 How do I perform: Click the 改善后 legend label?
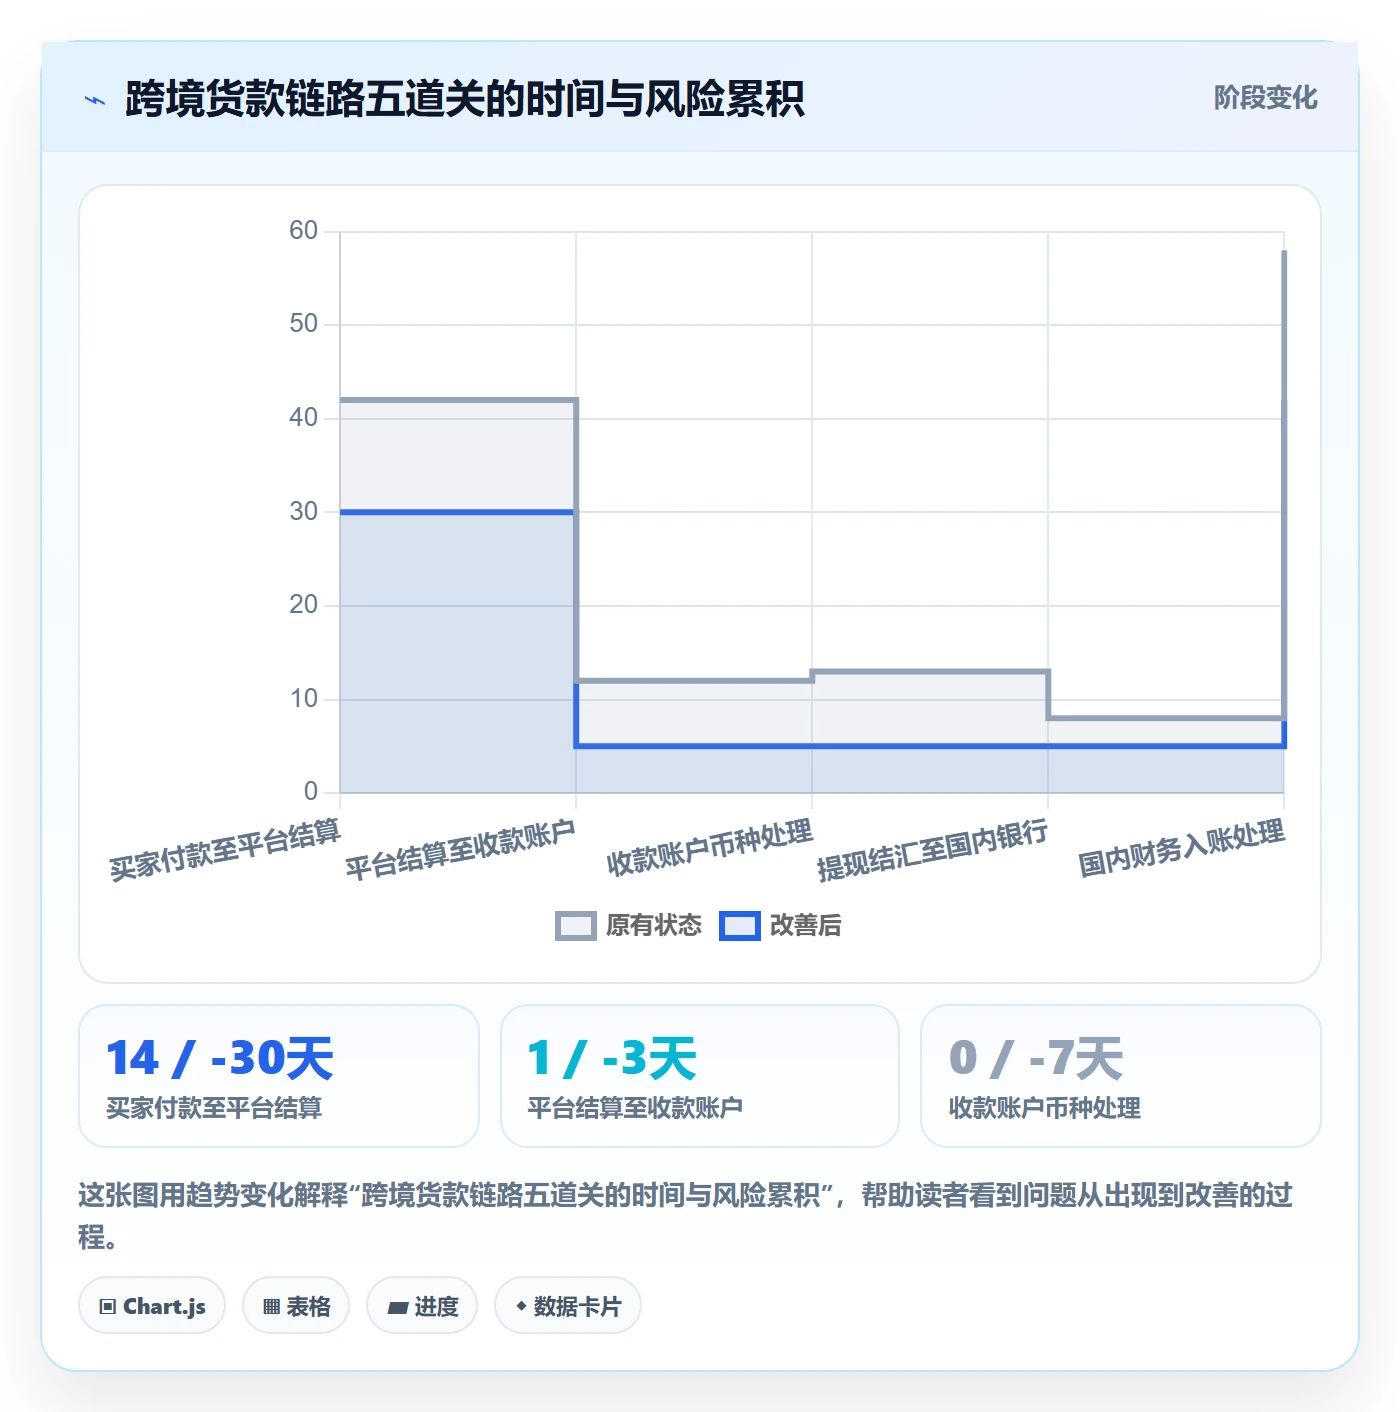[806, 926]
